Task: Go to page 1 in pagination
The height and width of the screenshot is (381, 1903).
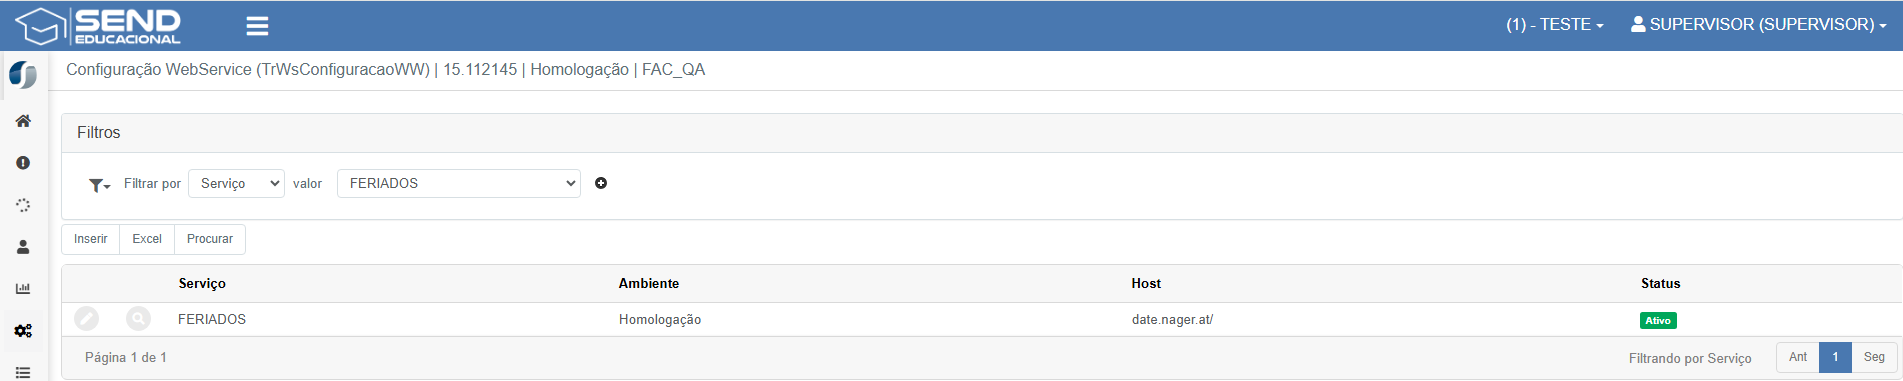Action: 1835,357
